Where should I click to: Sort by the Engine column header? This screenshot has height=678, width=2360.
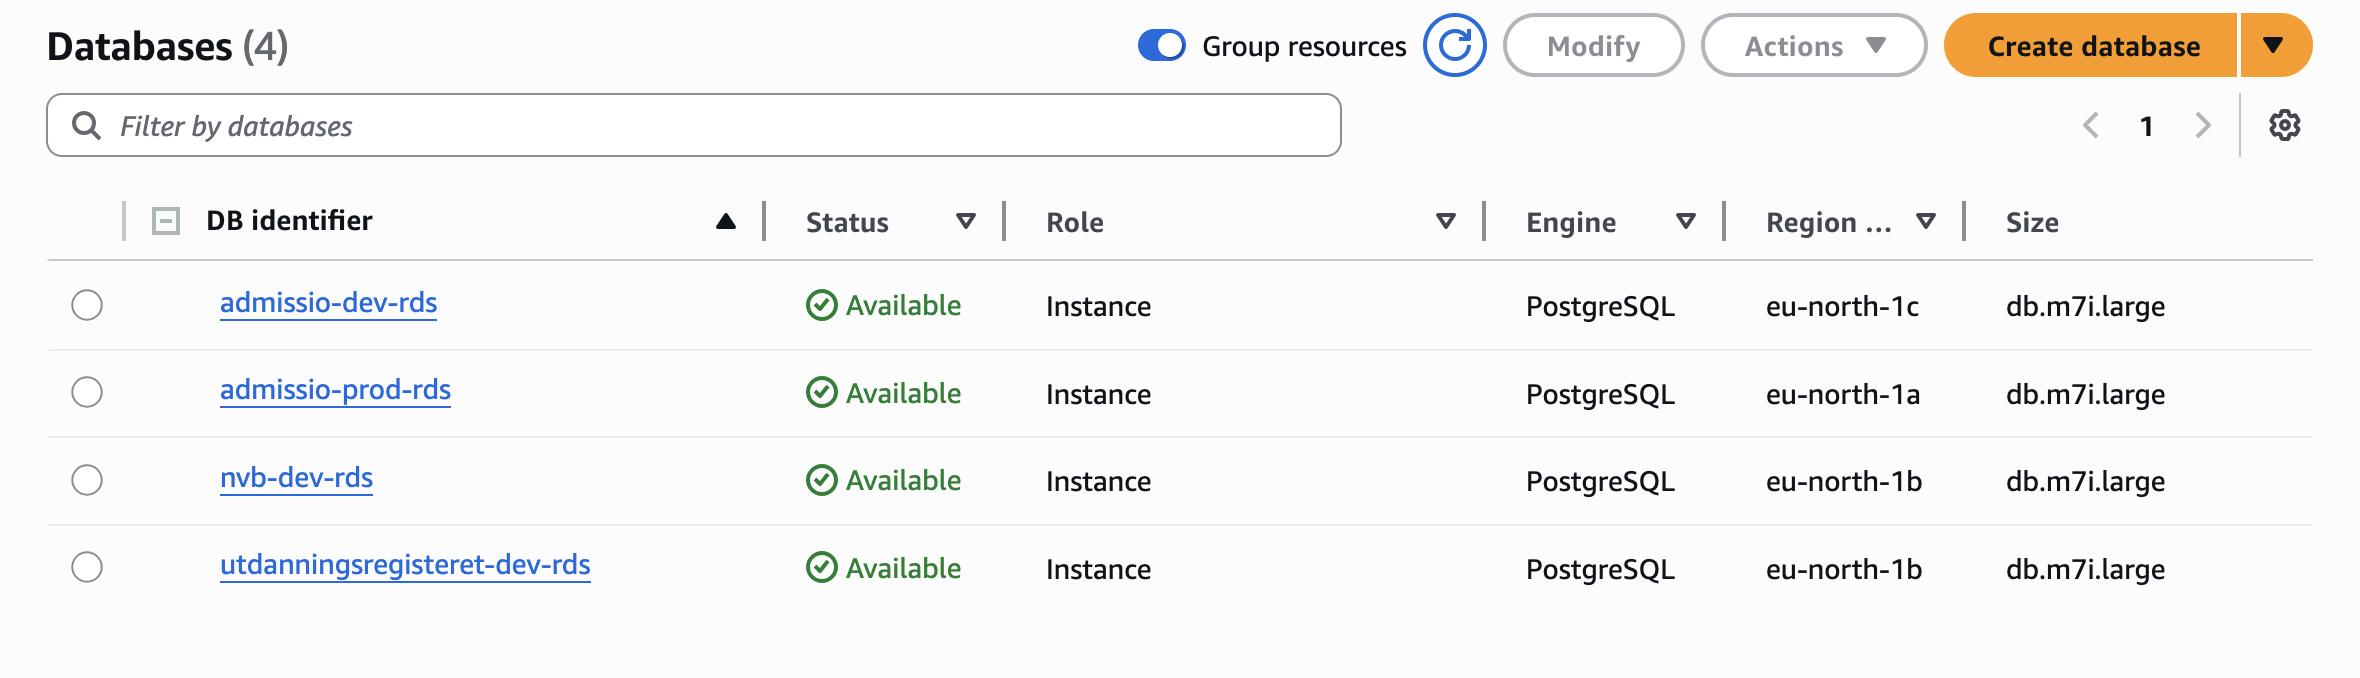point(1571,222)
